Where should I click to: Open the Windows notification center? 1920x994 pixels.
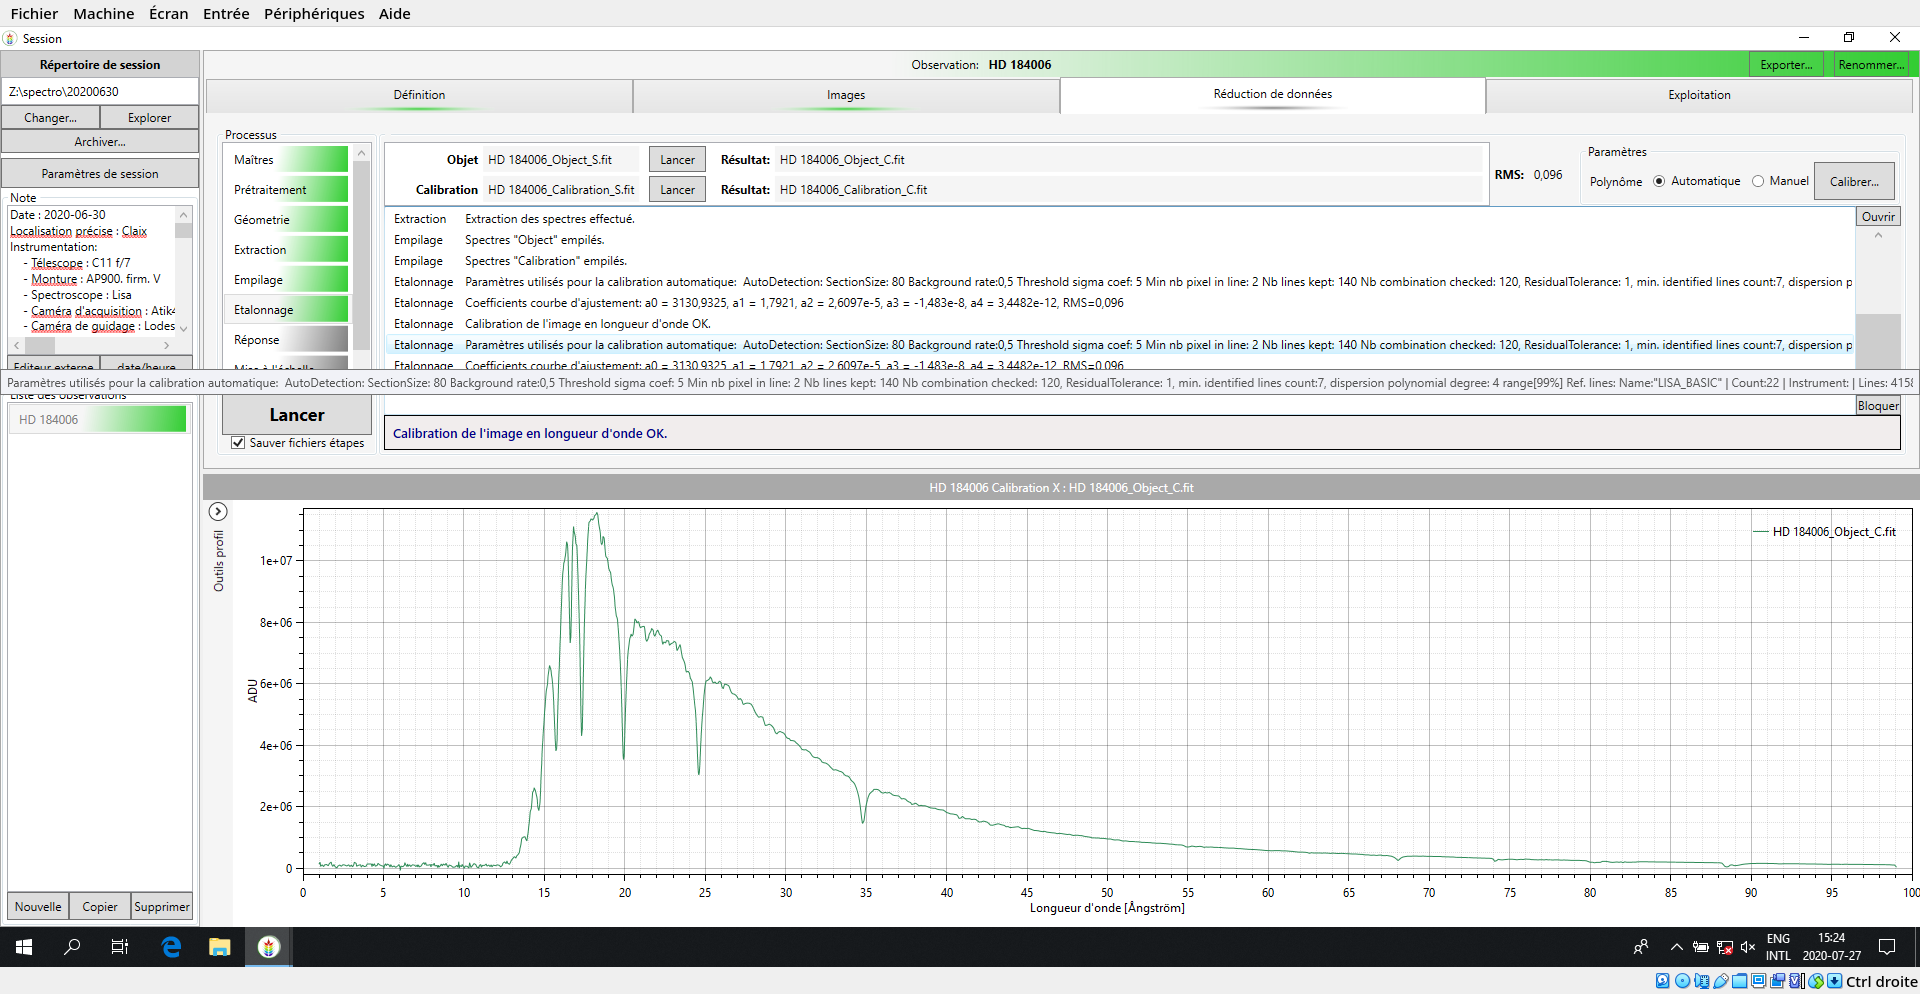(1887, 947)
